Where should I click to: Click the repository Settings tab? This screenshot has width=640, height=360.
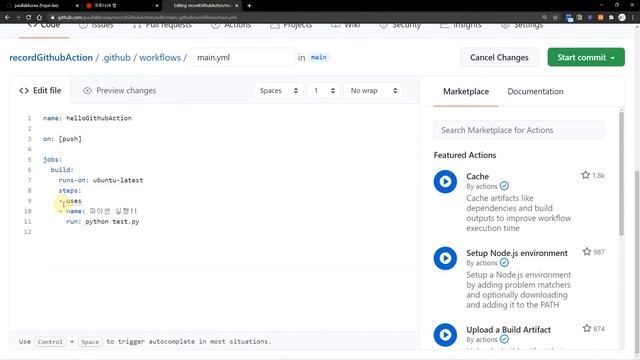pyautogui.click(x=522, y=26)
